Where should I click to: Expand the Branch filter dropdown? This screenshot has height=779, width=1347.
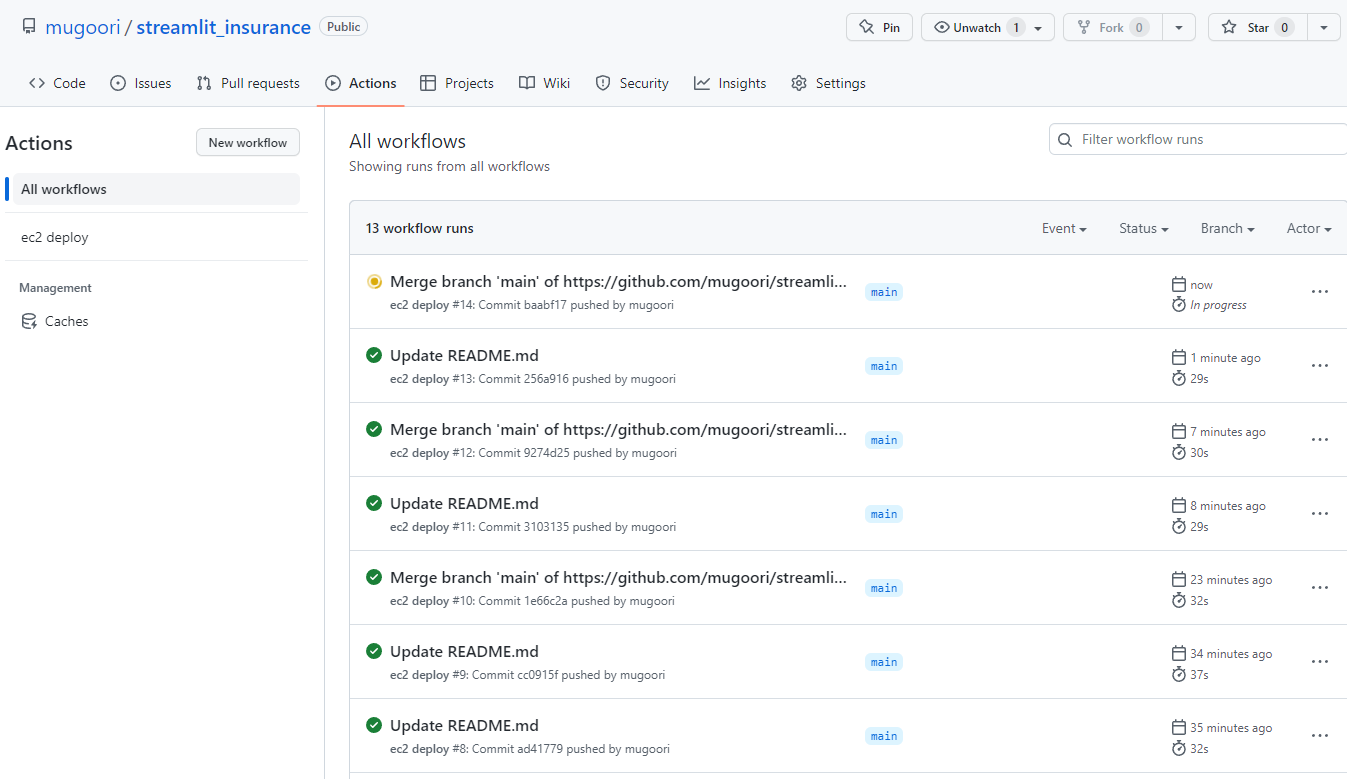tap(1226, 228)
